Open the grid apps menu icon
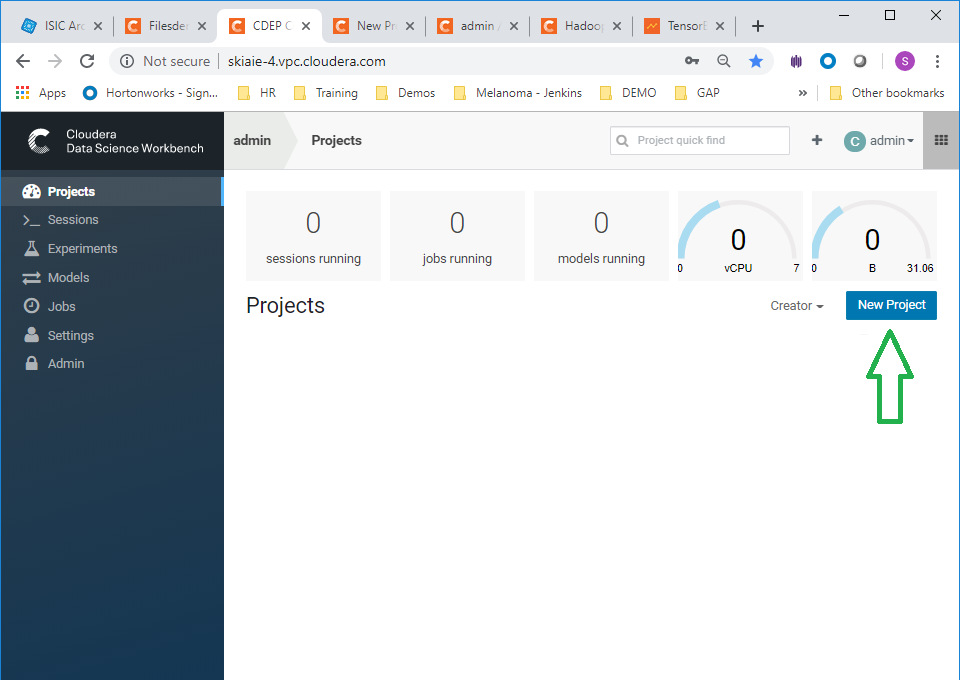The height and width of the screenshot is (680, 960). tap(941, 140)
